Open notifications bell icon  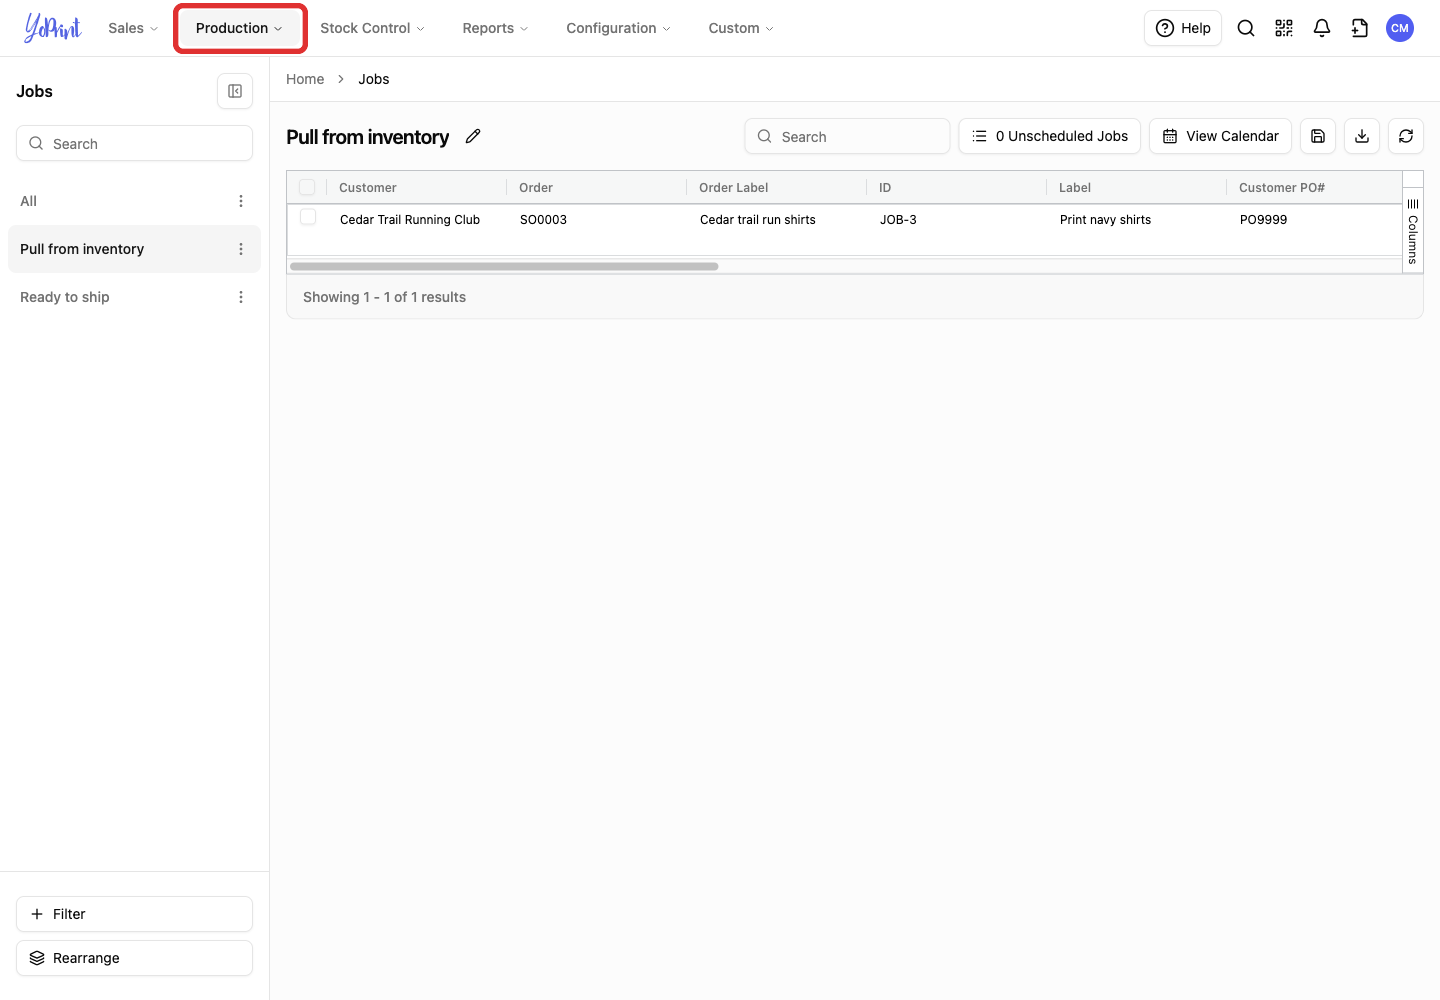tap(1322, 28)
